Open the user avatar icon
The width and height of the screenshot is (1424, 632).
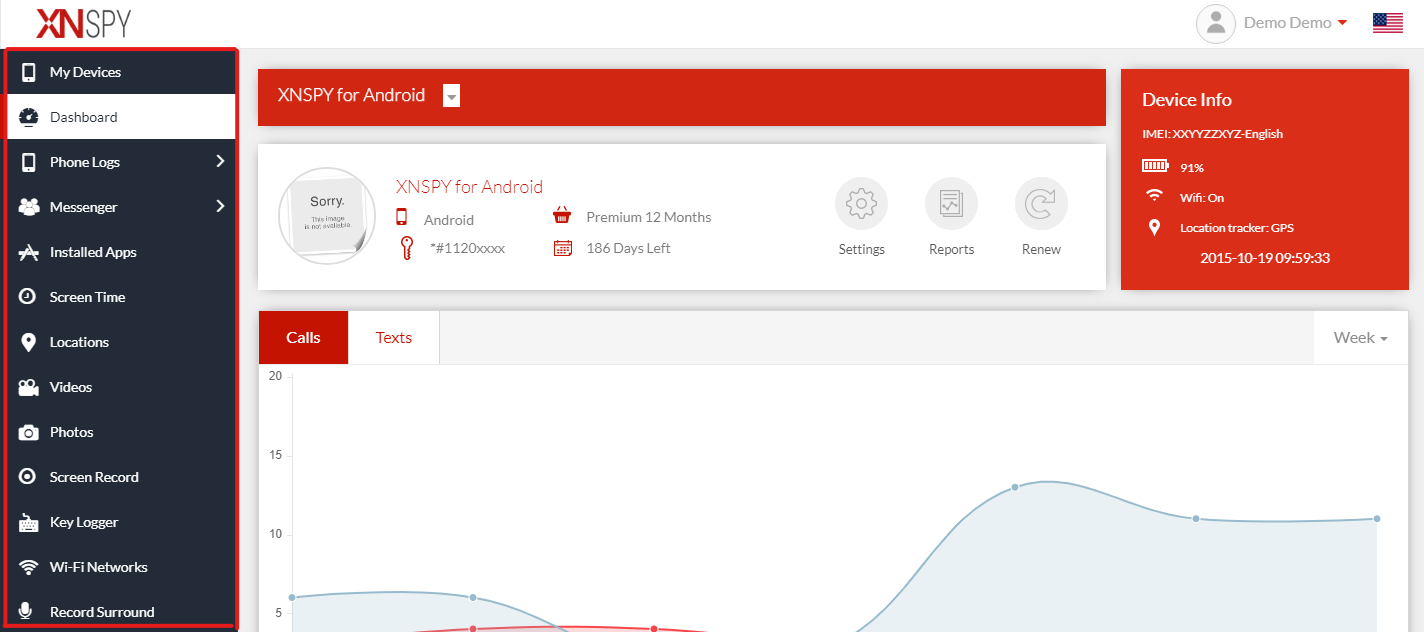click(1216, 23)
